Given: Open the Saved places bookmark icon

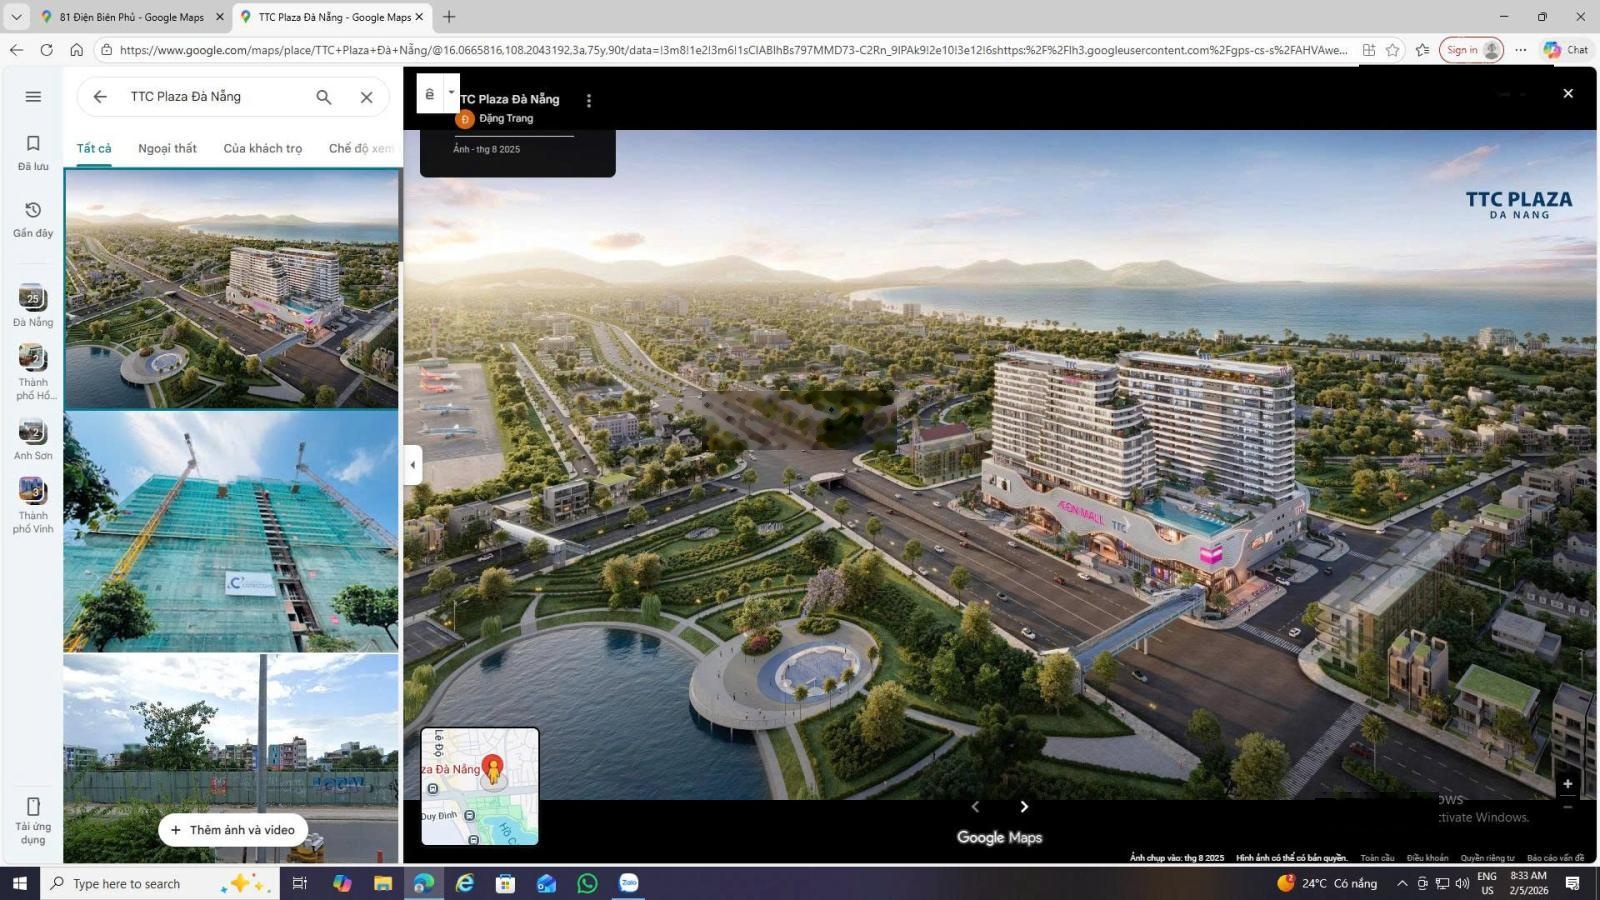Looking at the screenshot, I should (x=33, y=144).
